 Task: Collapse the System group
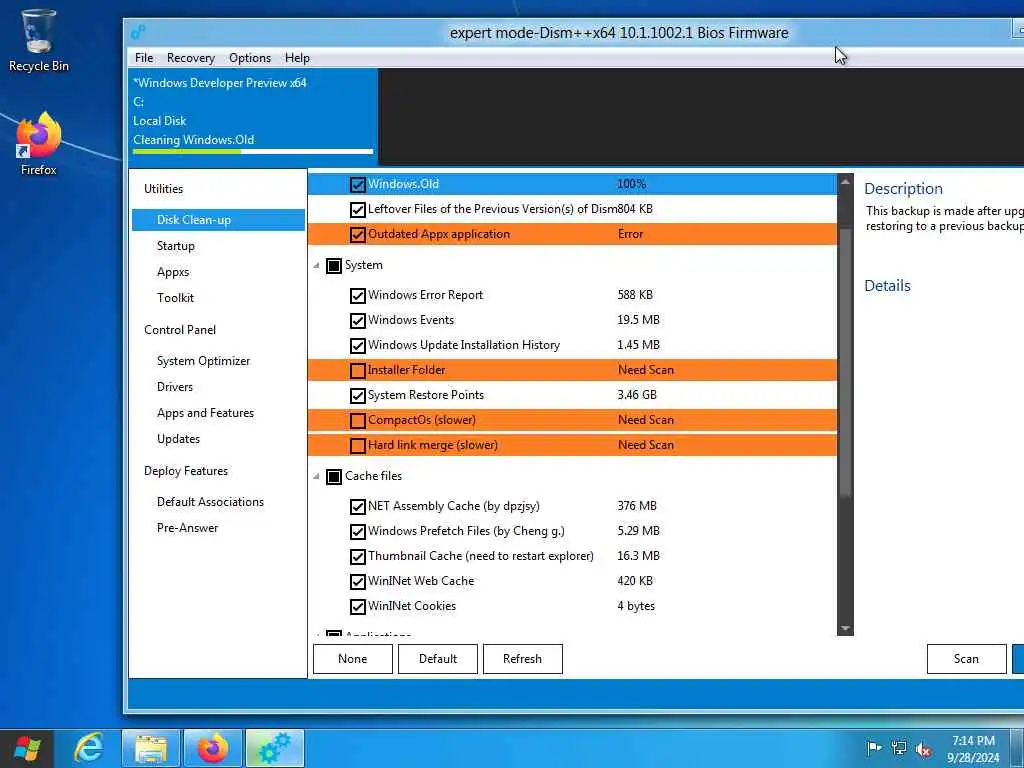pos(316,265)
